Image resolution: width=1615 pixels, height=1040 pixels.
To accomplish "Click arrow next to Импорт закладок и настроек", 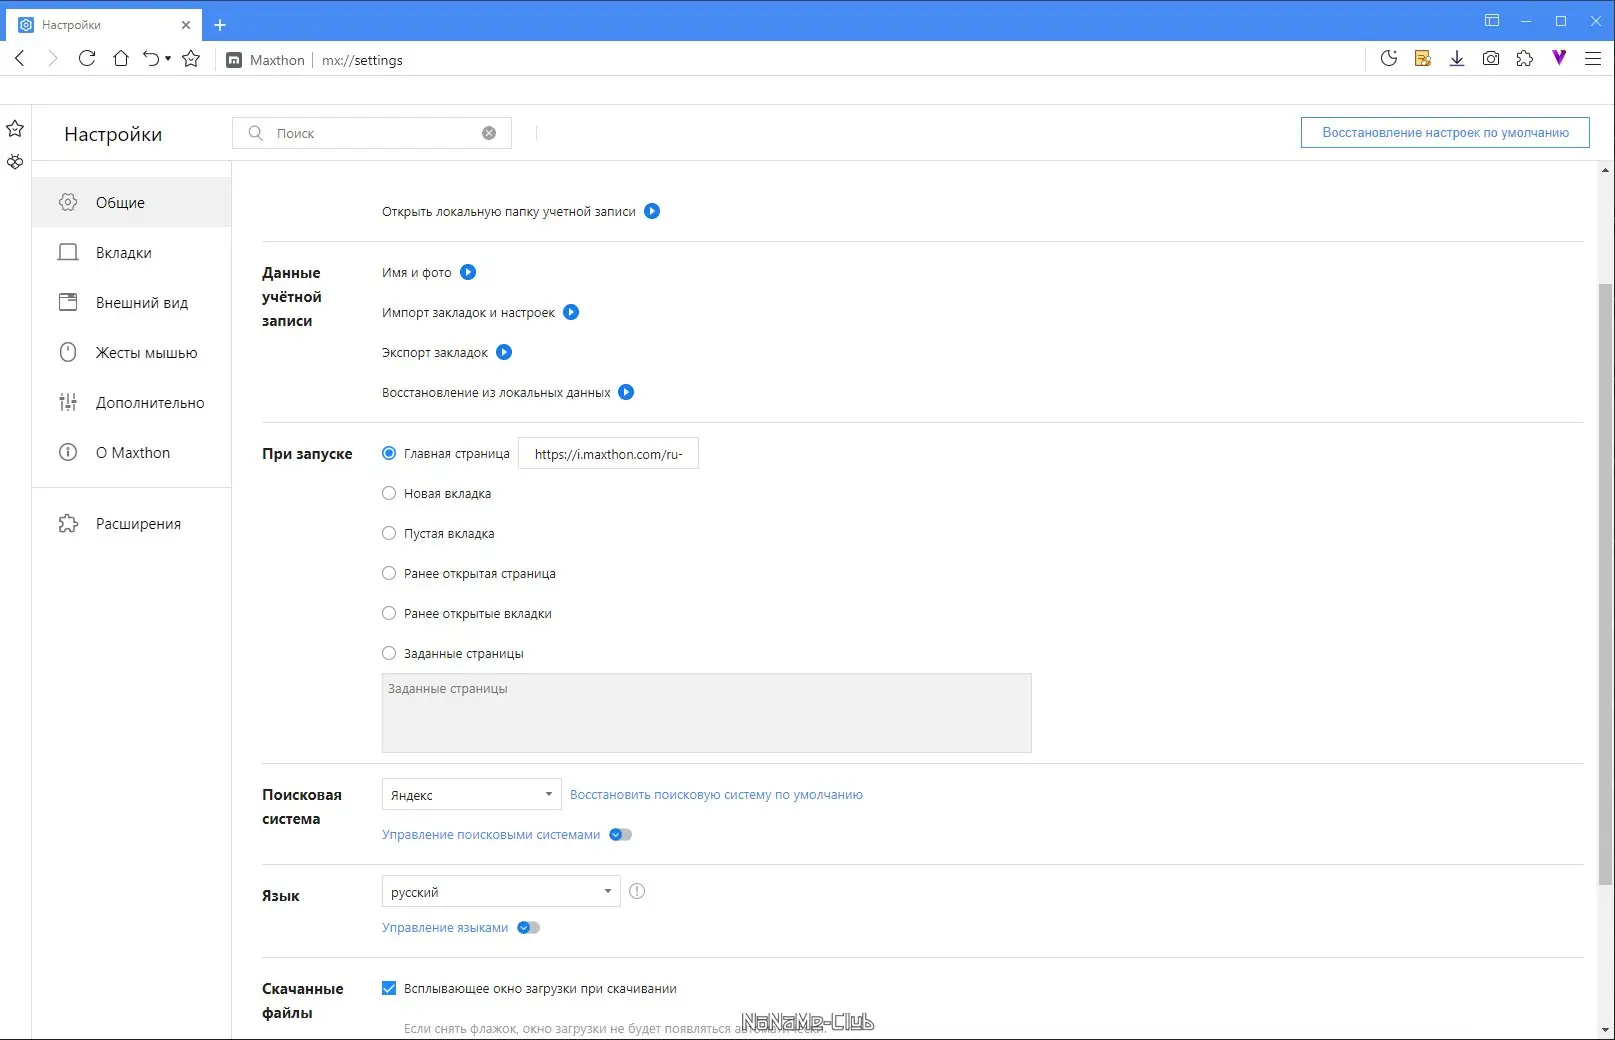I will (571, 312).
